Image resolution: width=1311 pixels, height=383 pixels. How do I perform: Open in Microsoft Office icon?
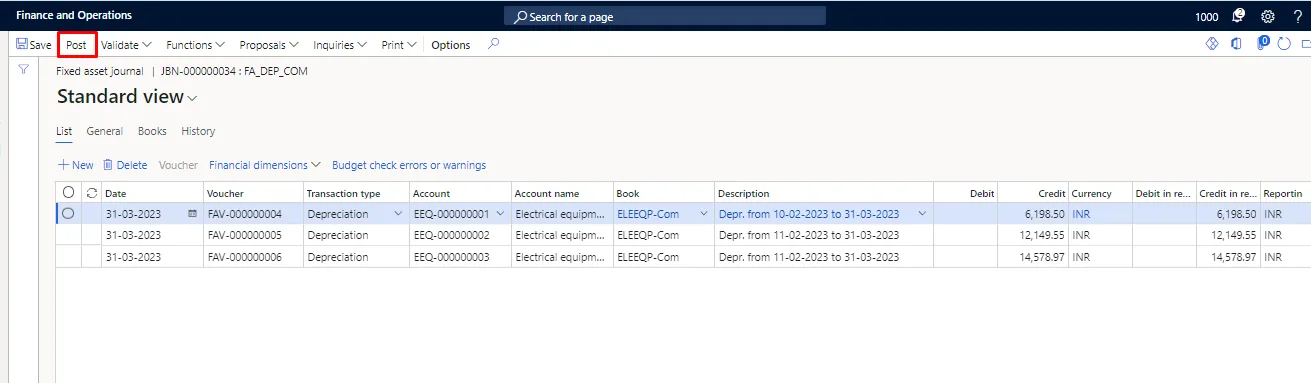coord(1236,44)
